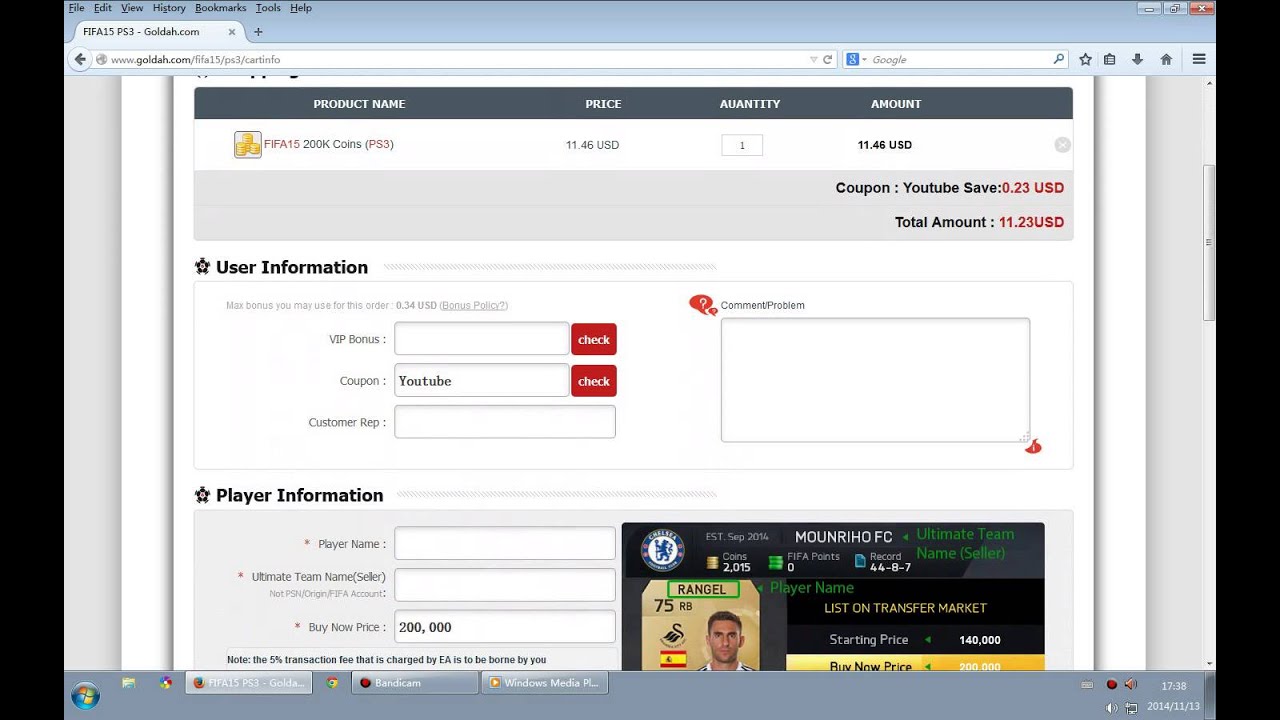Click the search magnifier icon in search box
Image resolution: width=1280 pixels, height=720 pixels.
1058,59
